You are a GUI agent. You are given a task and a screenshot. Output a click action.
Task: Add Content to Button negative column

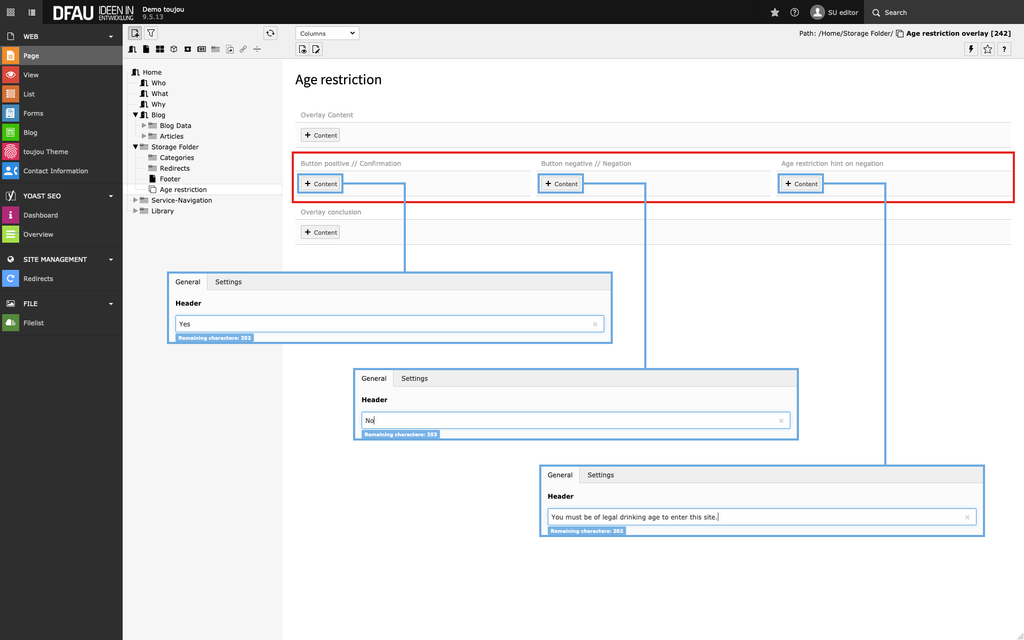coord(561,184)
